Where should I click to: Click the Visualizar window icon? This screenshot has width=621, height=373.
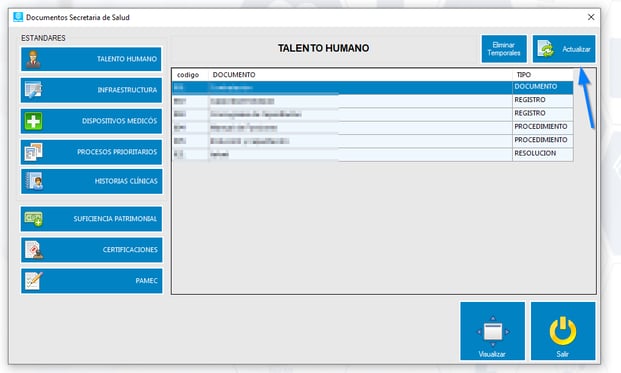click(x=493, y=331)
